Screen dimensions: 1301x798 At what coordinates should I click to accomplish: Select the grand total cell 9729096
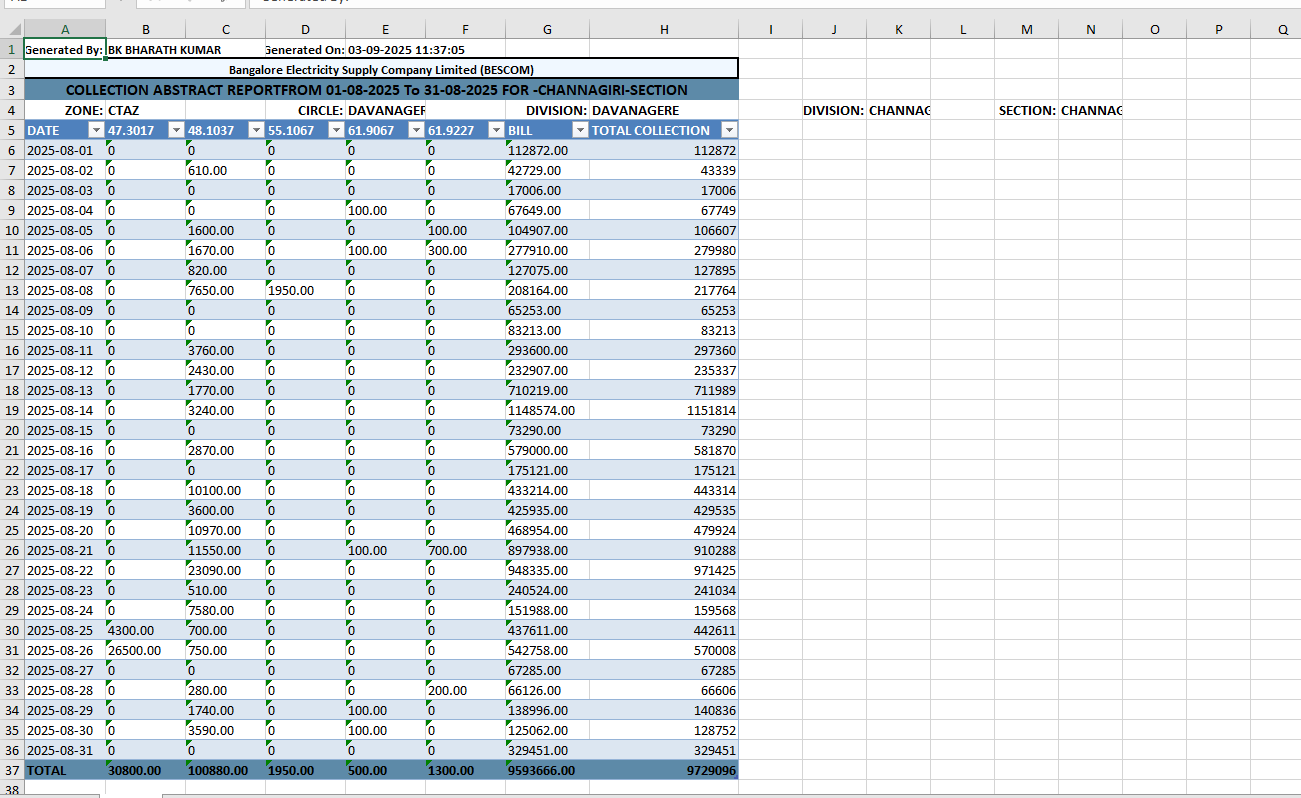point(664,771)
